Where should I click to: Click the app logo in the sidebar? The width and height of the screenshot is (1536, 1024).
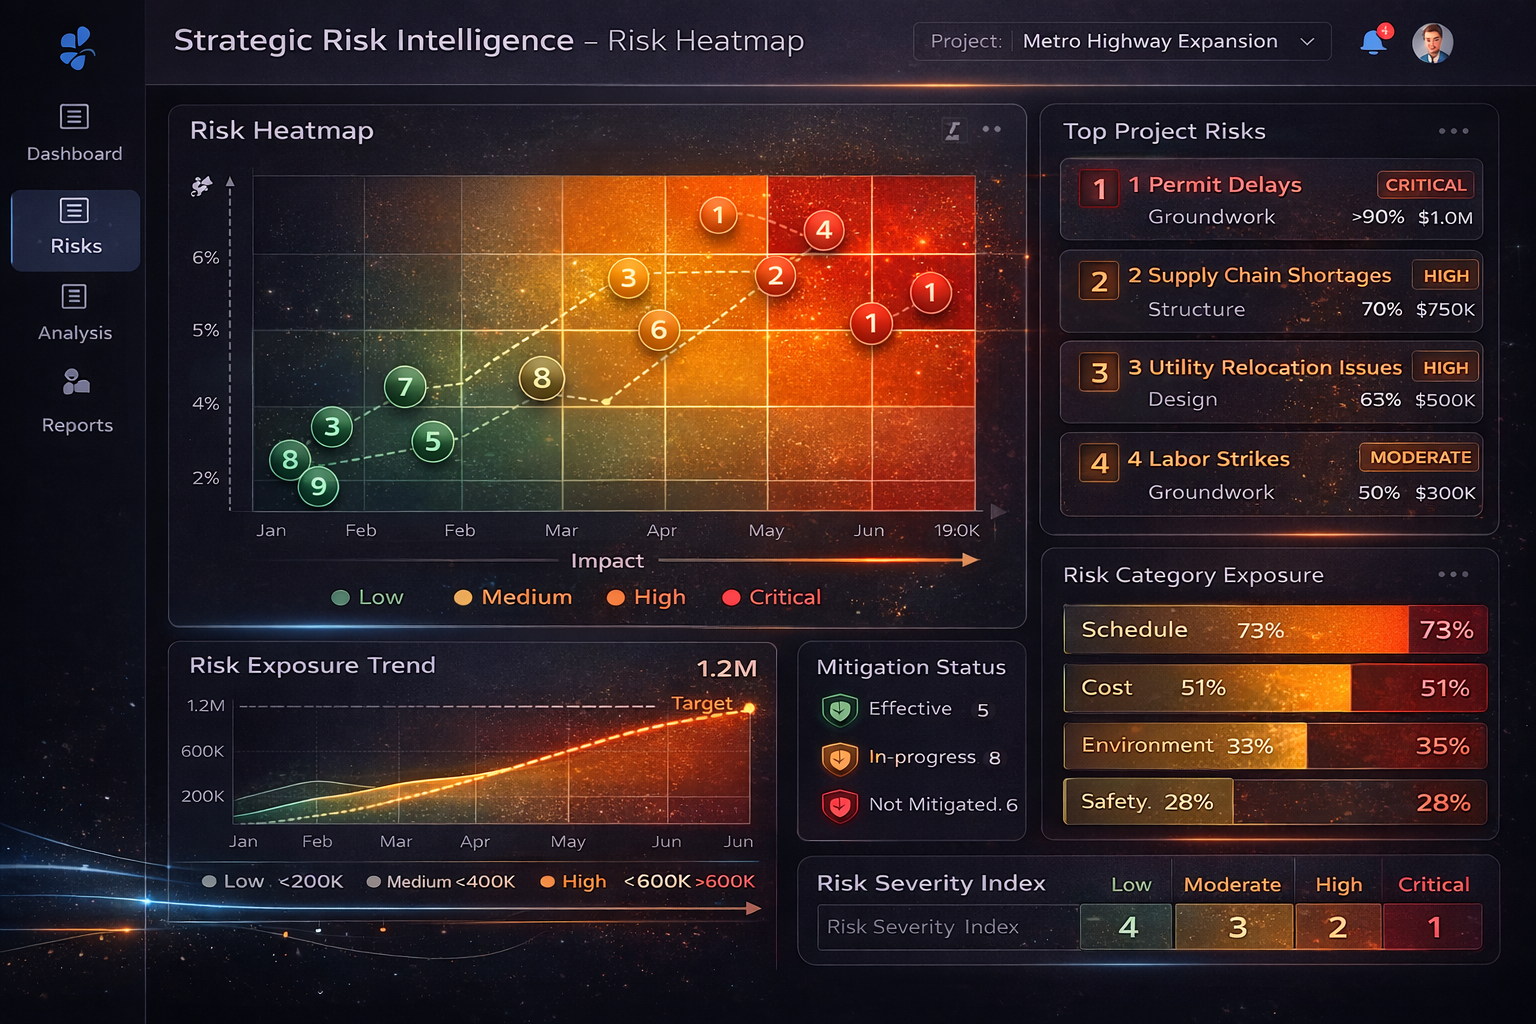click(x=76, y=47)
